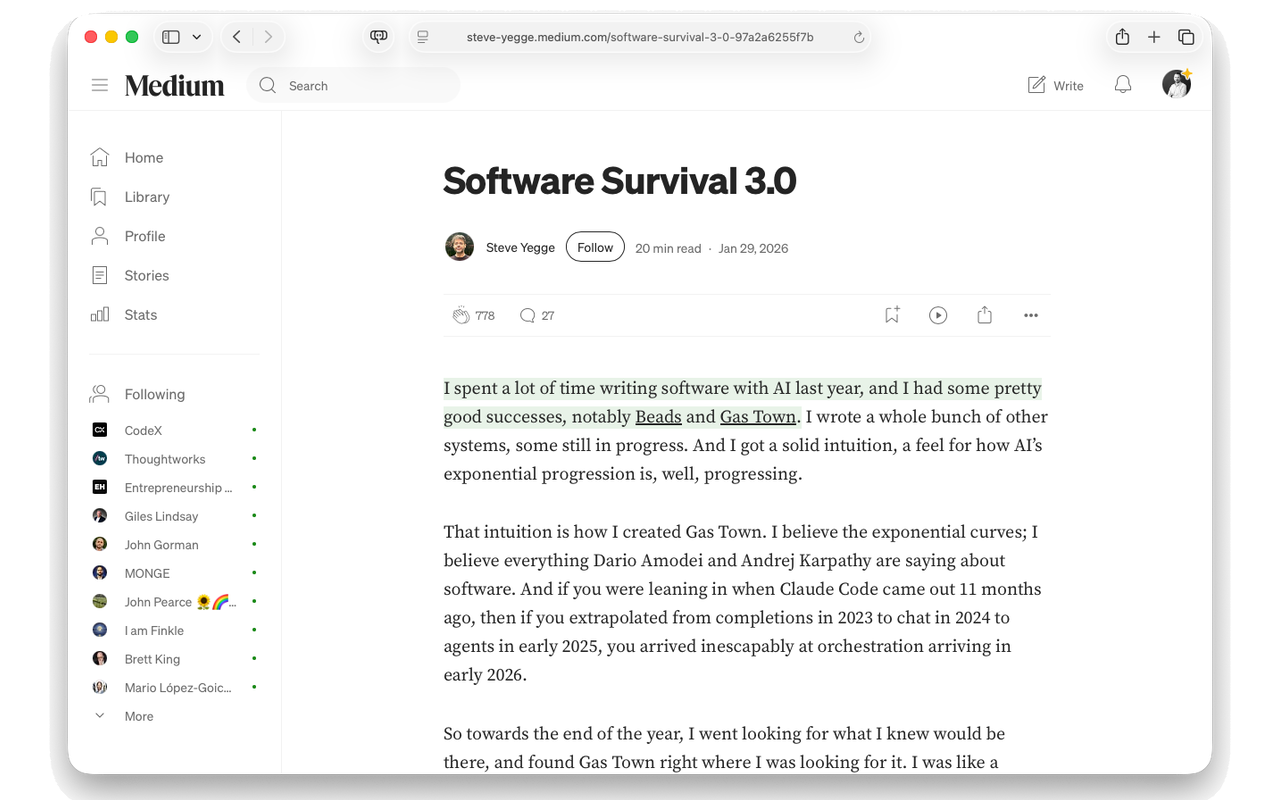Go forward to the next page
The height and width of the screenshot is (800, 1280).
[x=268, y=37]
